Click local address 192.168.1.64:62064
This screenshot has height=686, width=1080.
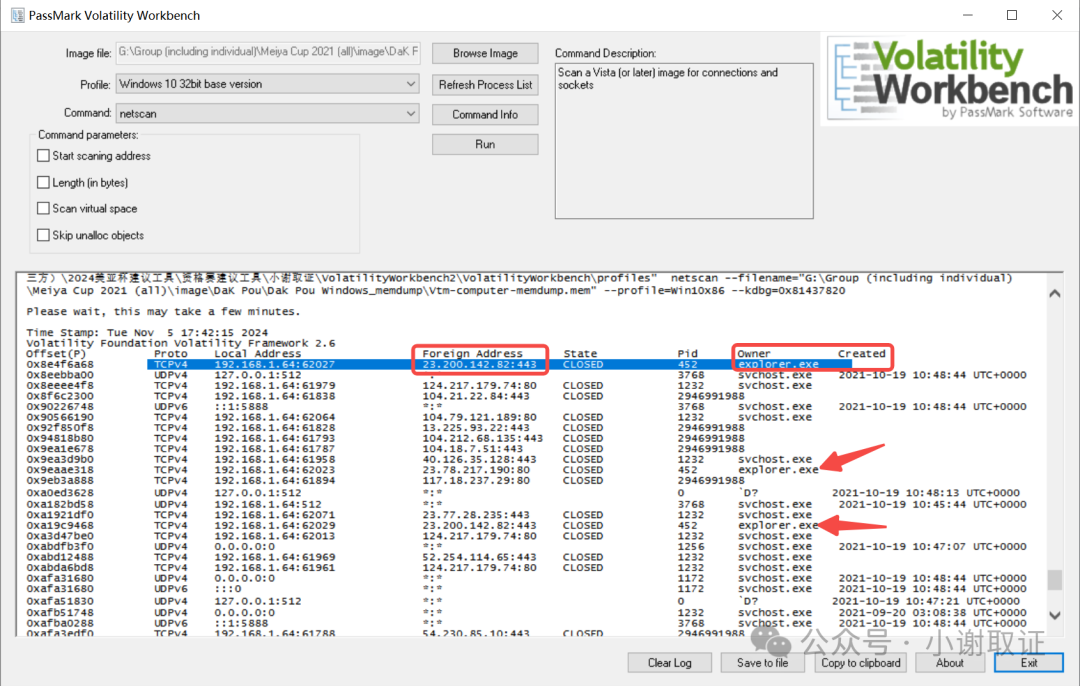275,417
